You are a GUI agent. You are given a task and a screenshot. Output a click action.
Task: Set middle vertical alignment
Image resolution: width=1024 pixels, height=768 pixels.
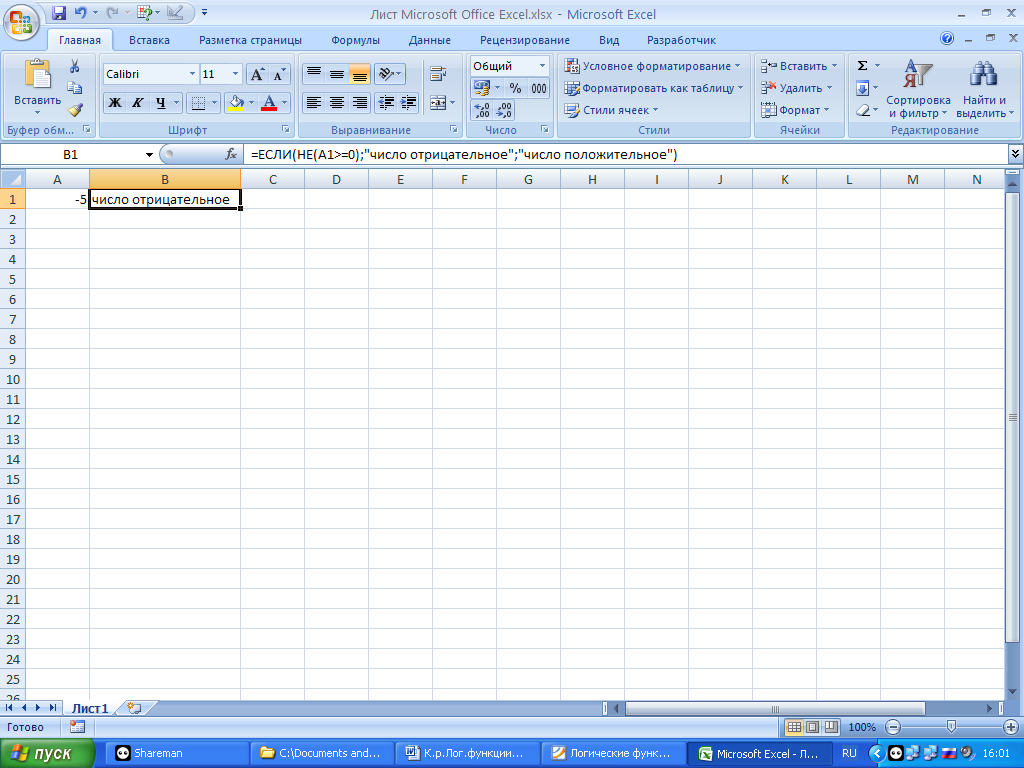pos(336,74)
